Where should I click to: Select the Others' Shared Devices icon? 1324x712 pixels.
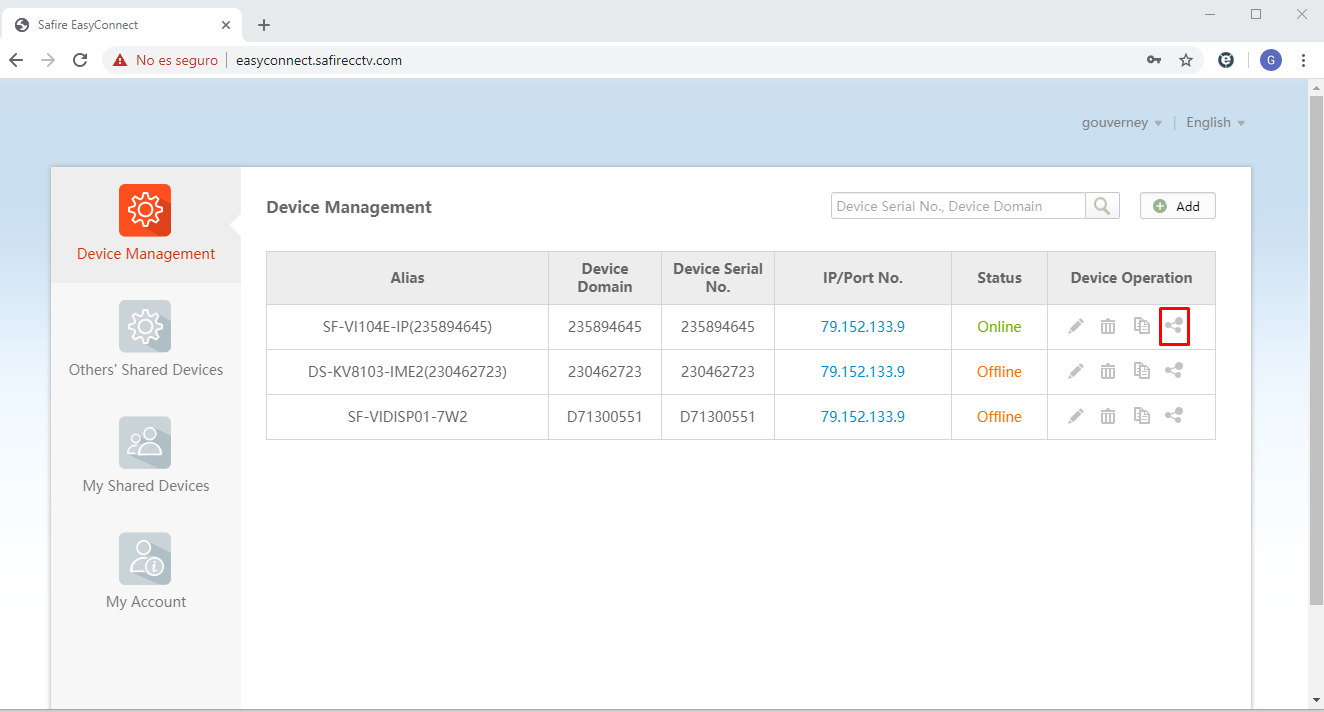click(x=145, y=326)
